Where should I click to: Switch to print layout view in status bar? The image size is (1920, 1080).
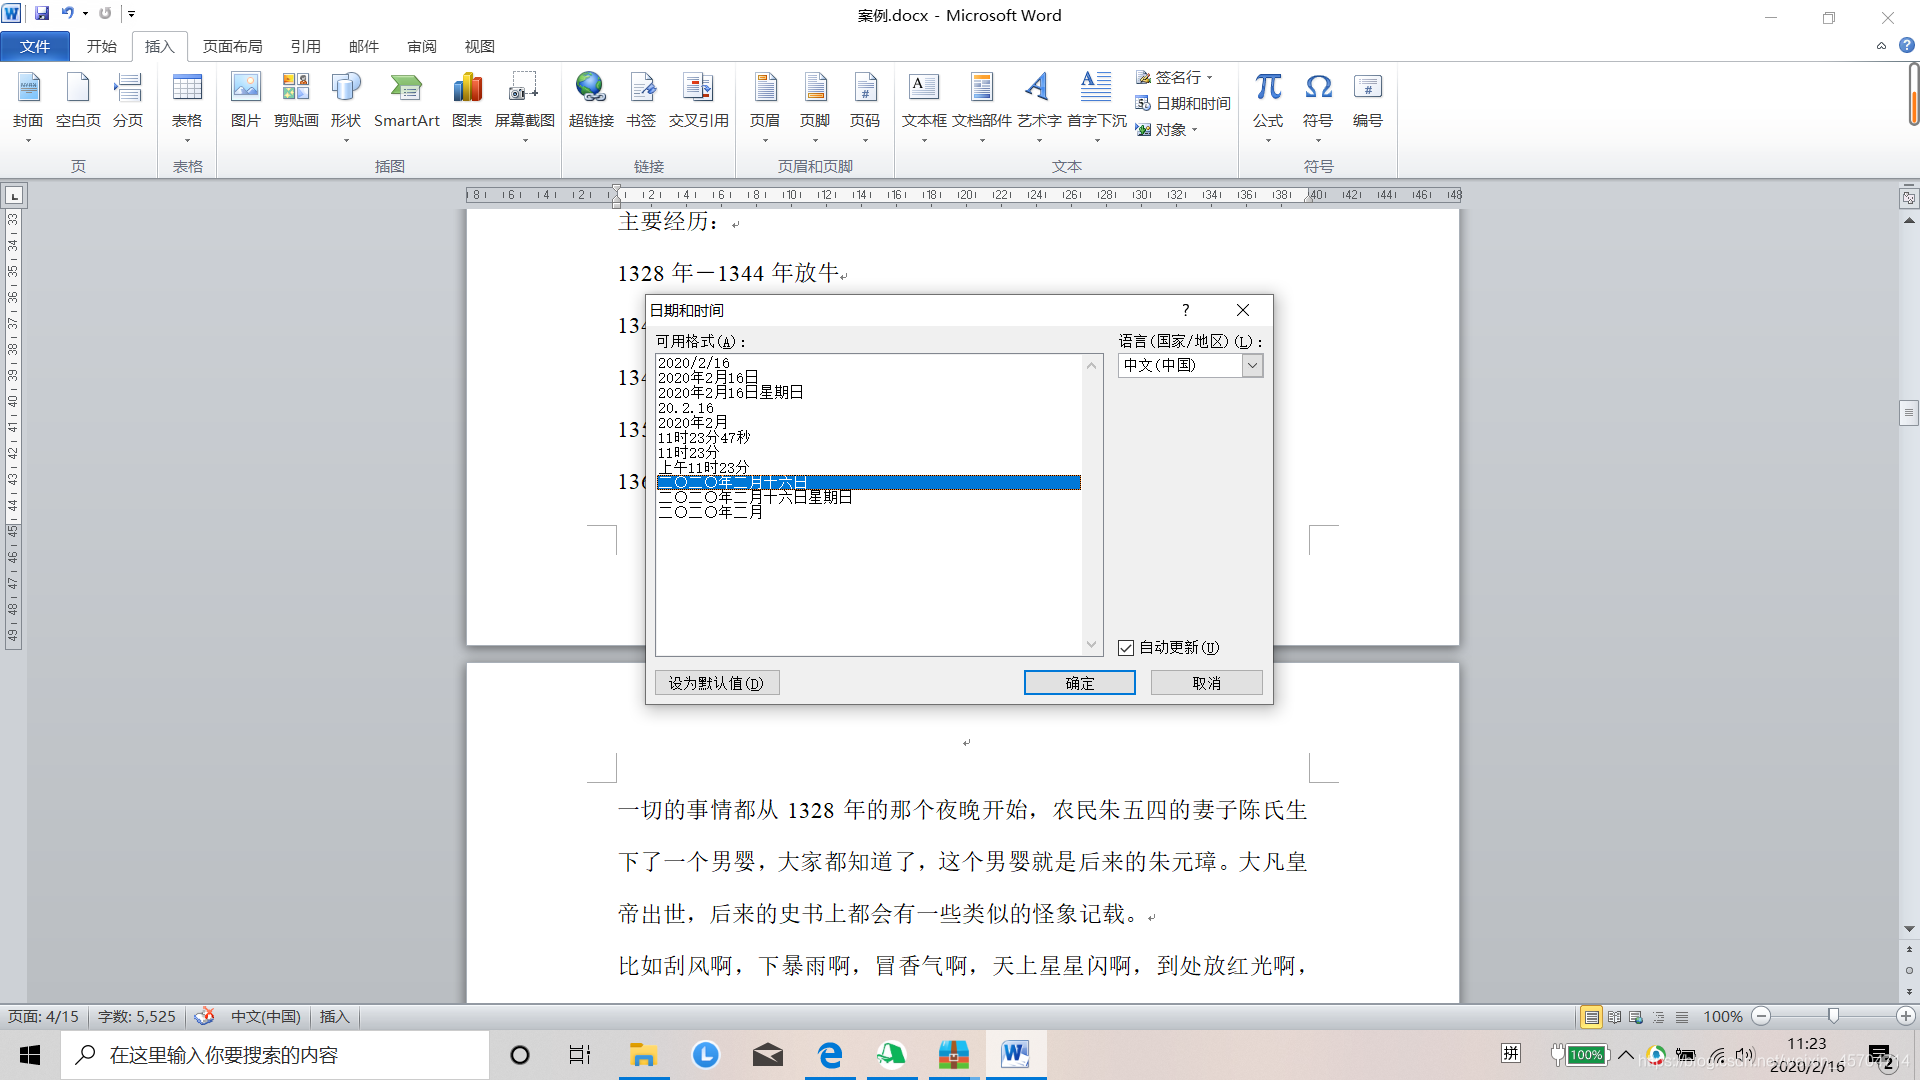click(1591, 1017)
